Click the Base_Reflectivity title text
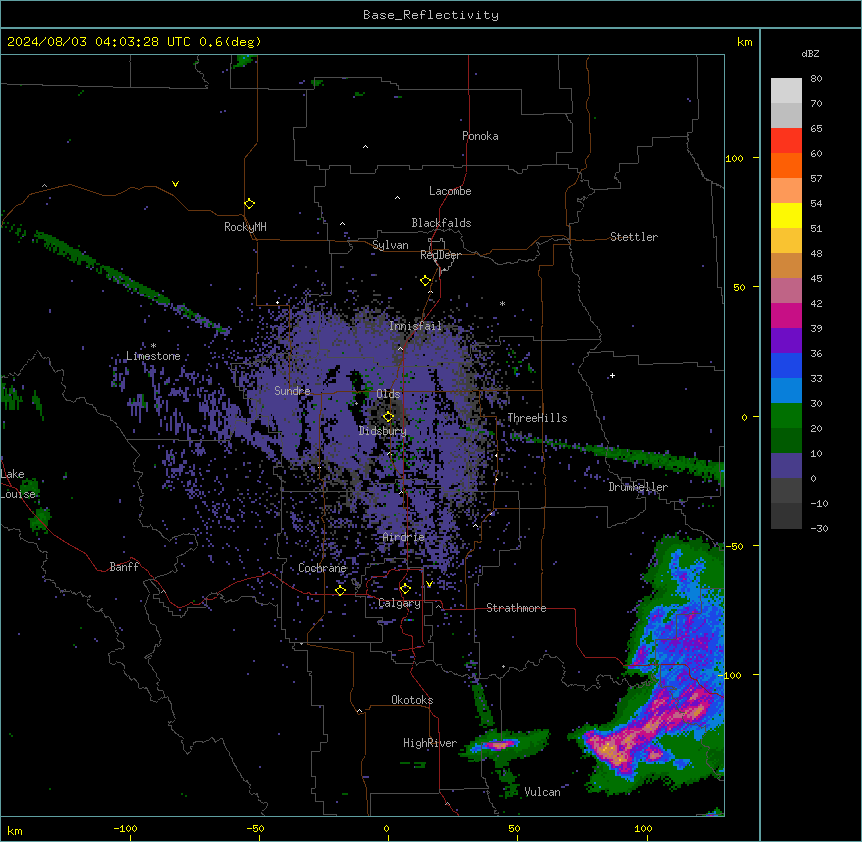The width and height of the screenshot is (862, 842). [x=430, y=15]
